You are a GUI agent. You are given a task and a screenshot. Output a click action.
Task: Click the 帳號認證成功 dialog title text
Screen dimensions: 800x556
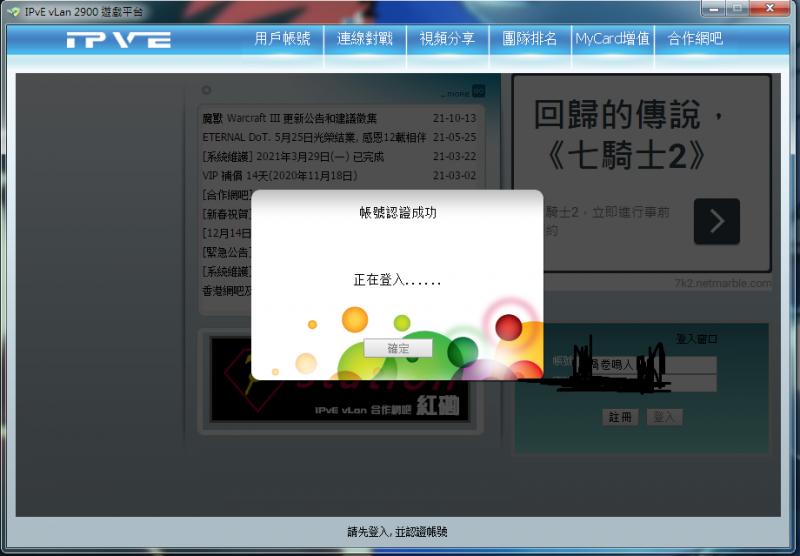point(398,213)
